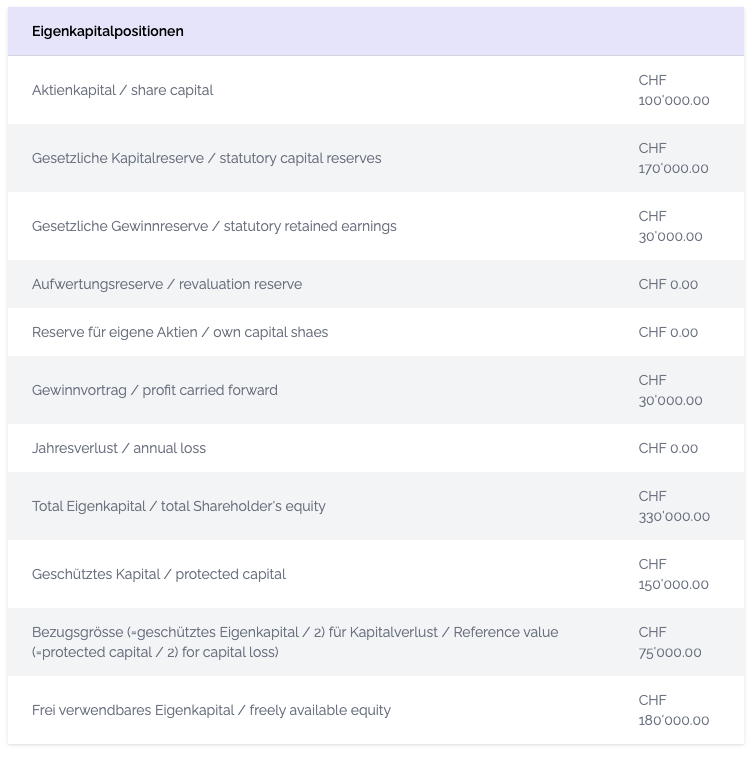Select Jahresverlust / annual loss row
This screenshot has width=756, height=759.
376,448
